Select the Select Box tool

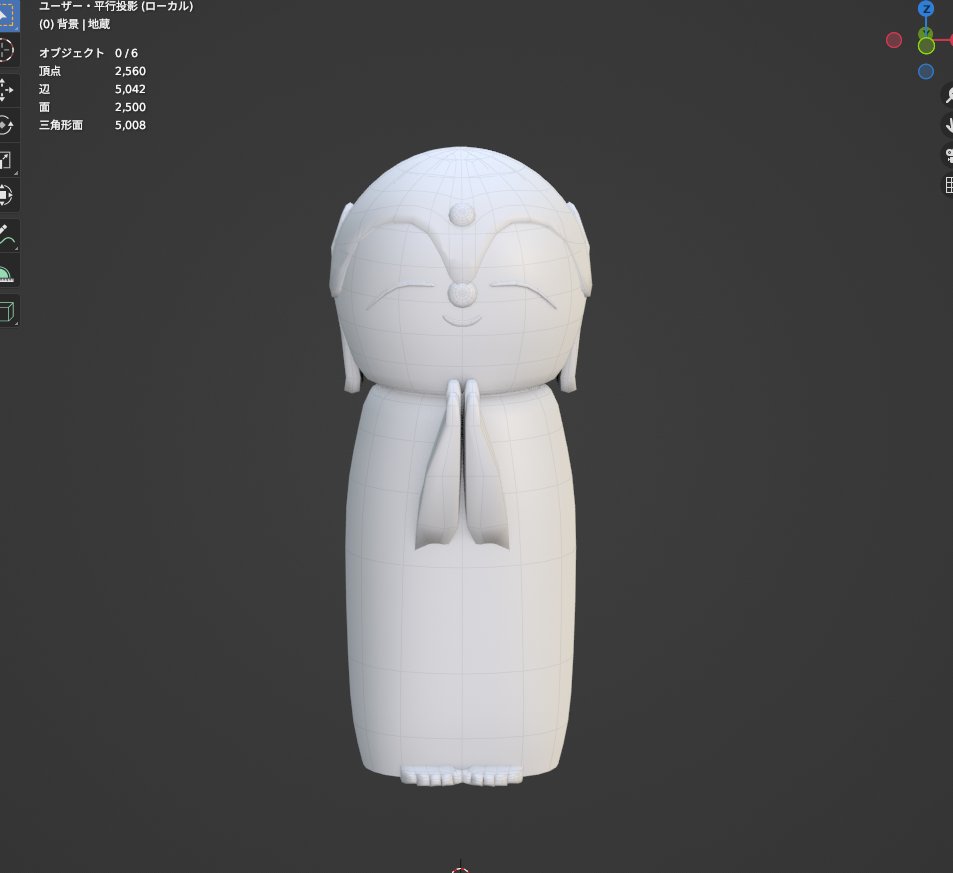pos(7,15)
